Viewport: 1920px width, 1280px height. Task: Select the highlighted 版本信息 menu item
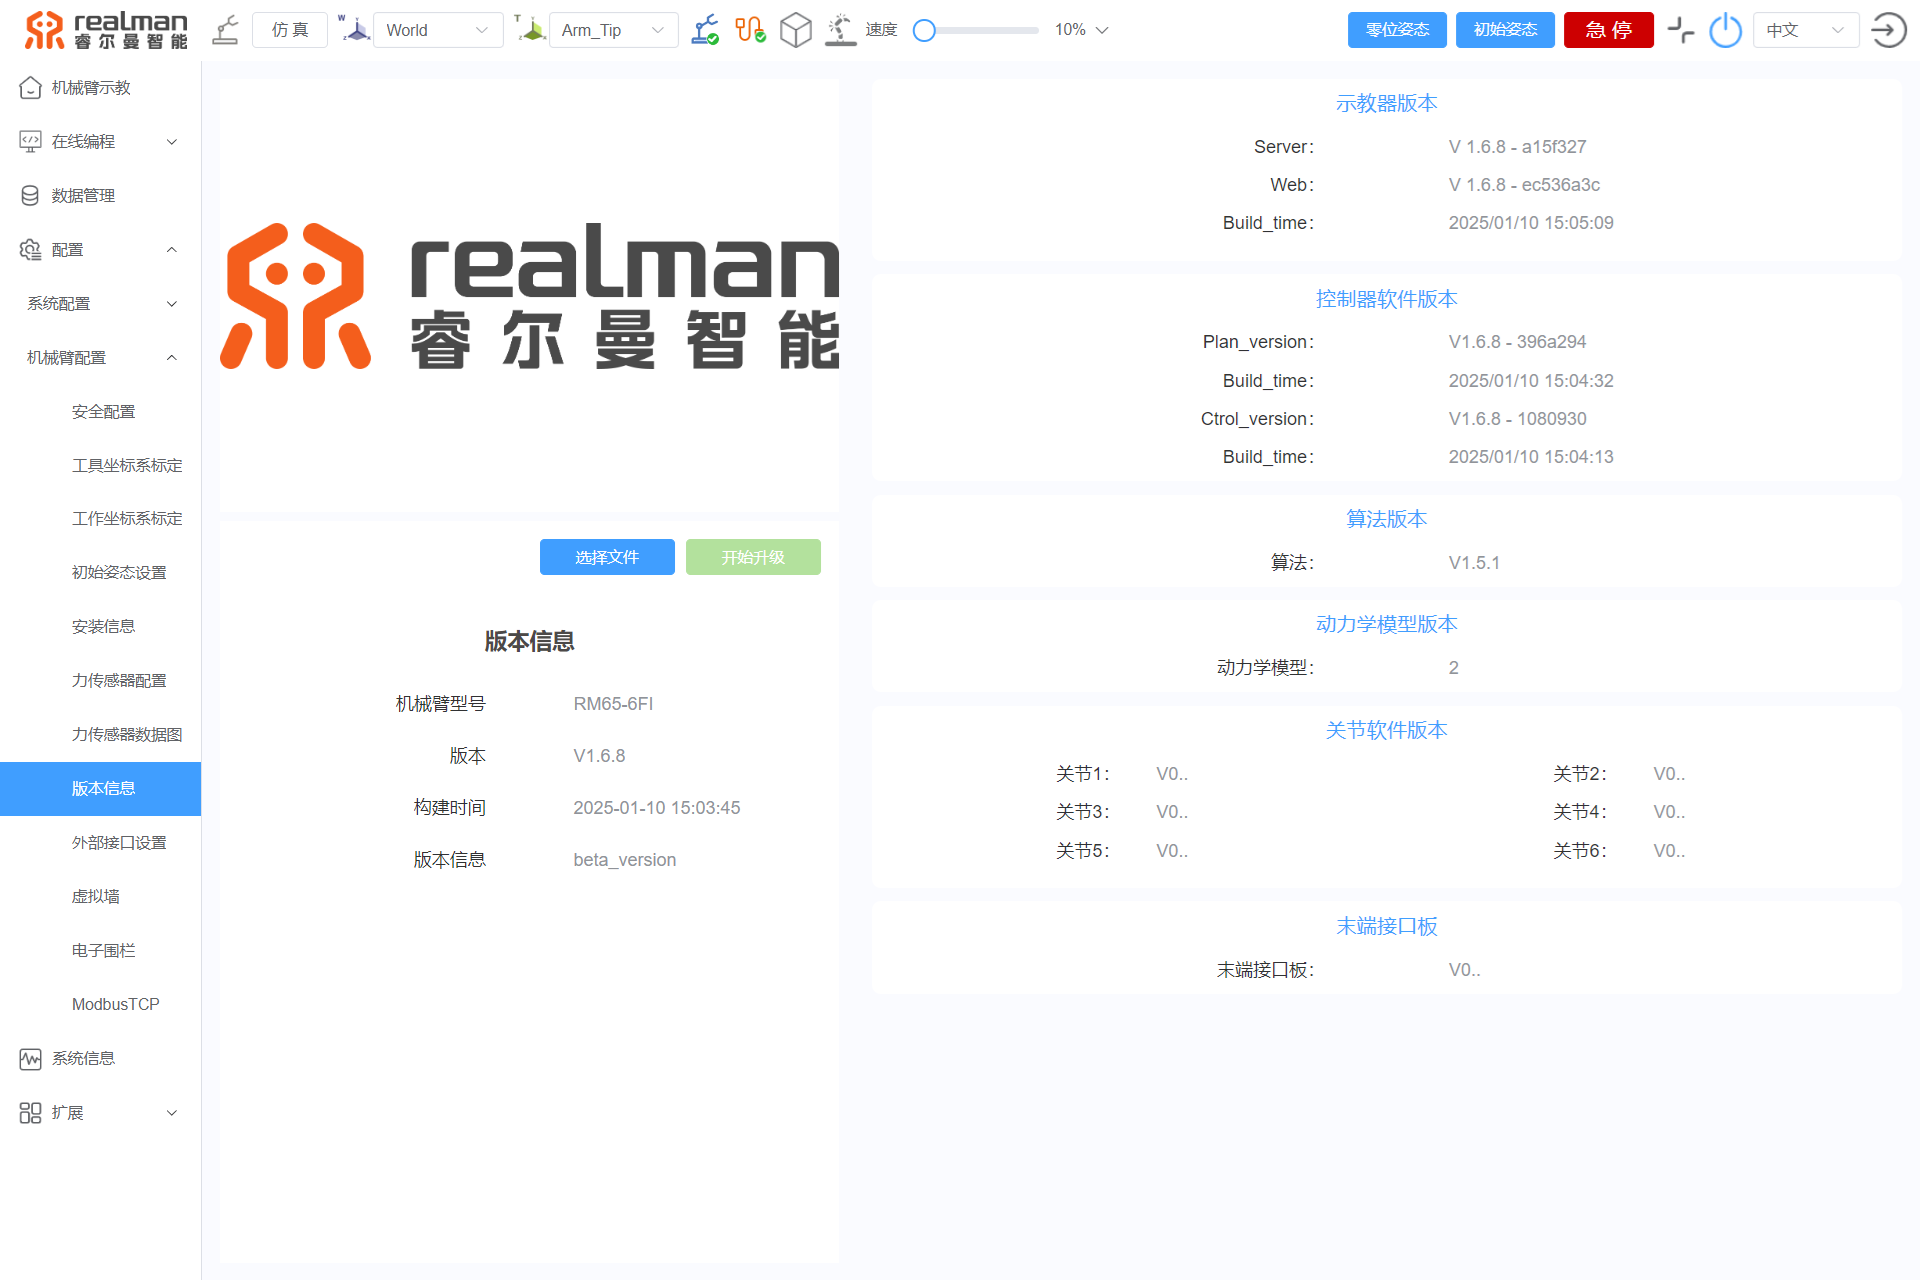pyautogui.click(x=100, y=789)
